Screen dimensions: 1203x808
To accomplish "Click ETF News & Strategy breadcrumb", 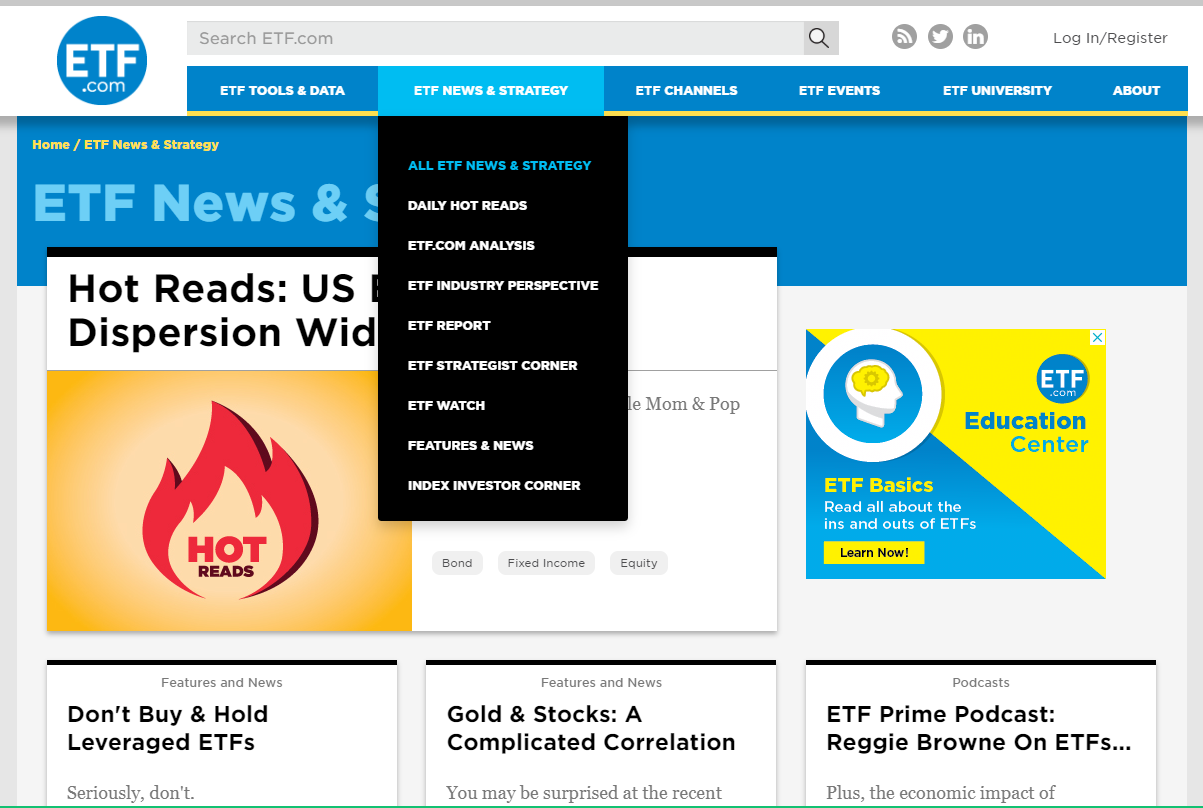I will click(x=151, y=144).
